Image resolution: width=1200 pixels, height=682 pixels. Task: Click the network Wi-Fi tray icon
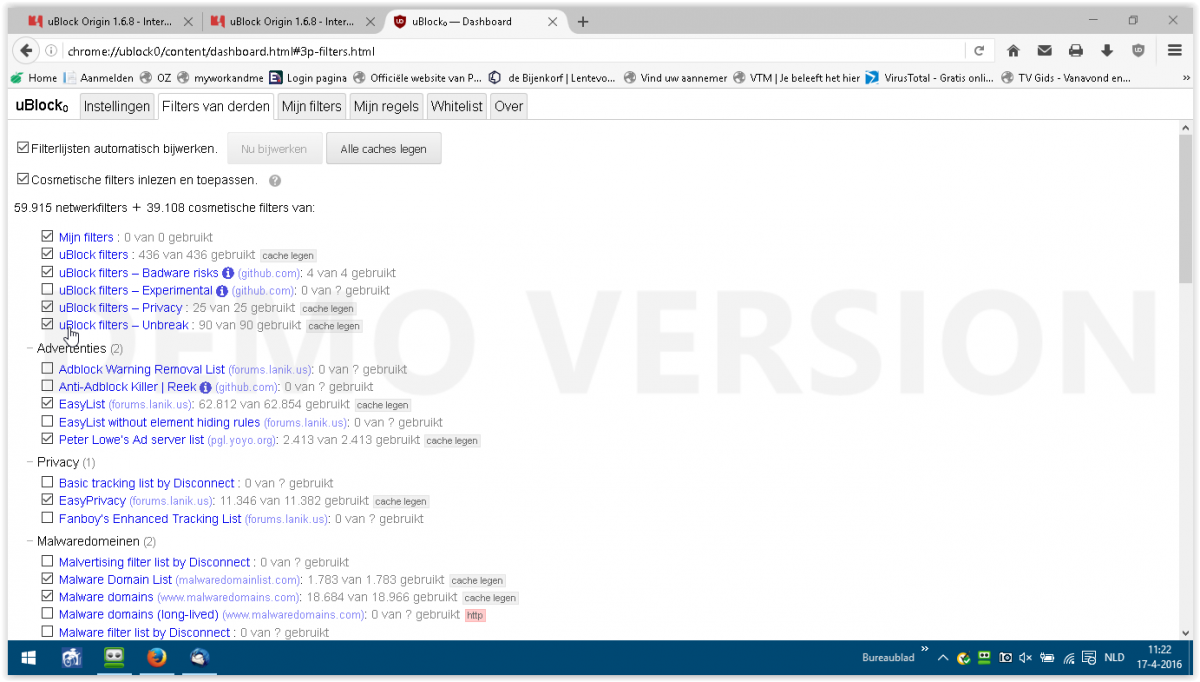(x=1069, y=658)
